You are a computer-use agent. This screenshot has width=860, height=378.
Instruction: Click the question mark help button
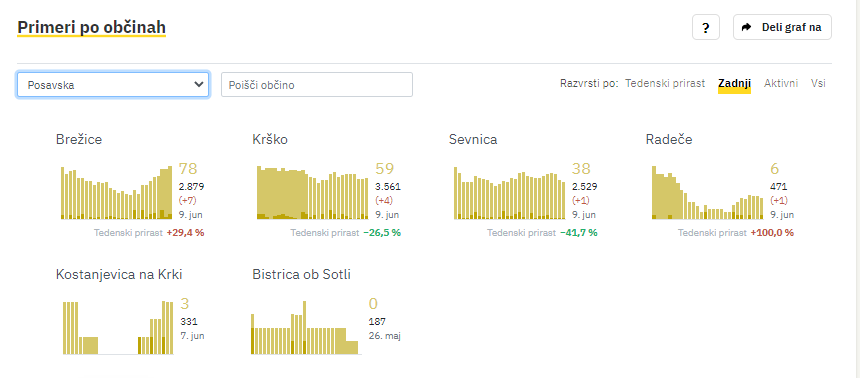[x=706, y=27]
